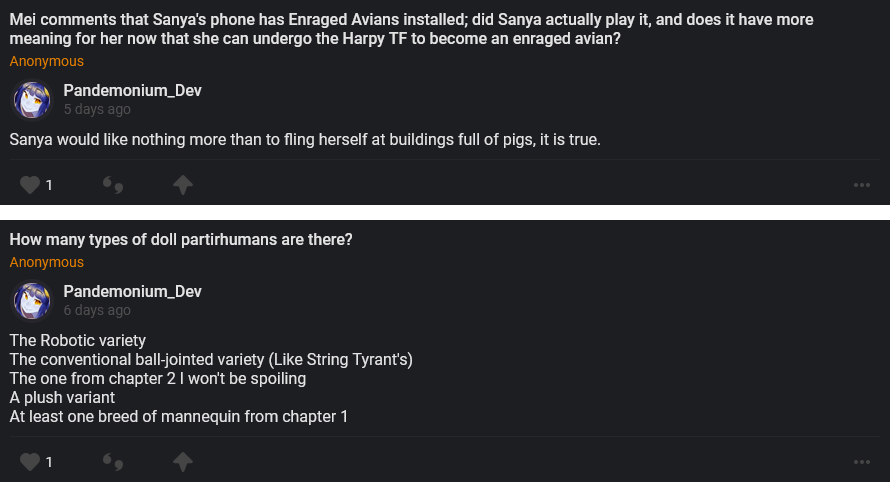This screenshot has width=890, height=482.
Task: Like the Enraged Avians answer with the heart
Action: tap(30, 185)
